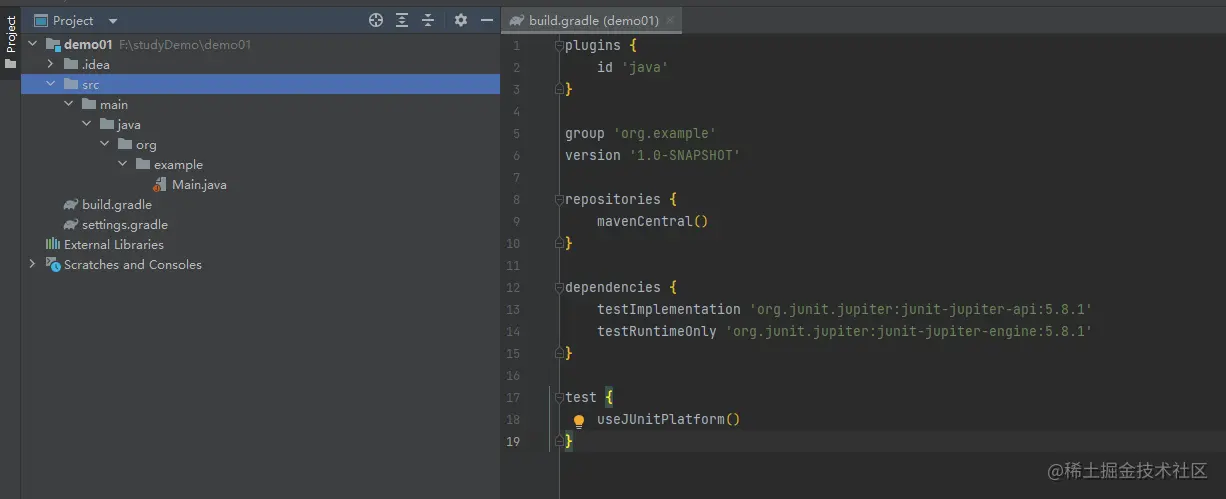The width and height of the screenshot is (1226, 499).
Task: Click the group 'org.example' line
Action: (x=640, y=133)
